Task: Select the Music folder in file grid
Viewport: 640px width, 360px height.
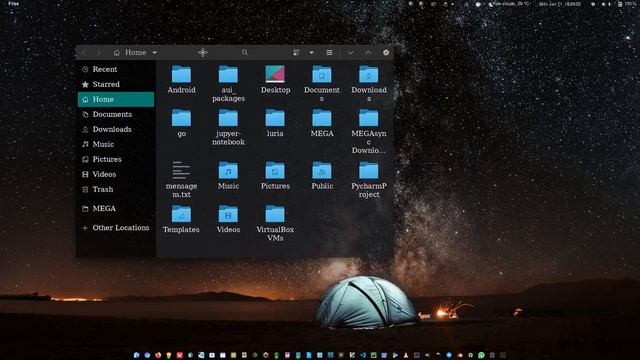Action: (x=228, y=171)
